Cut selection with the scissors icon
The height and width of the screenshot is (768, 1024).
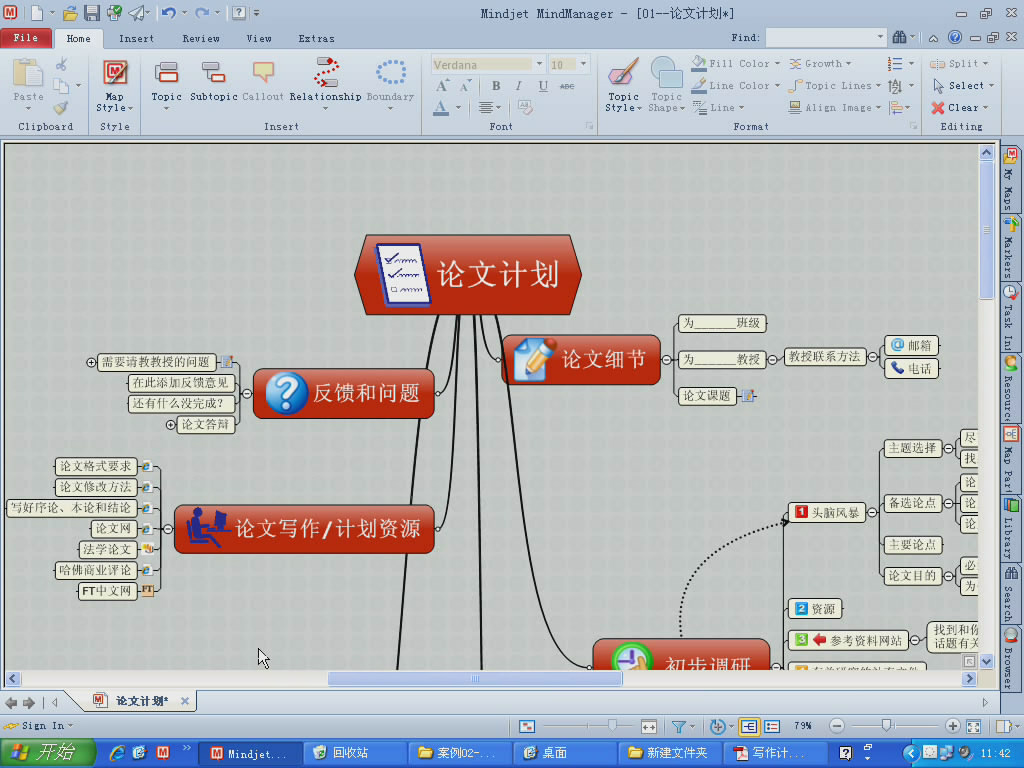[61, 65]
